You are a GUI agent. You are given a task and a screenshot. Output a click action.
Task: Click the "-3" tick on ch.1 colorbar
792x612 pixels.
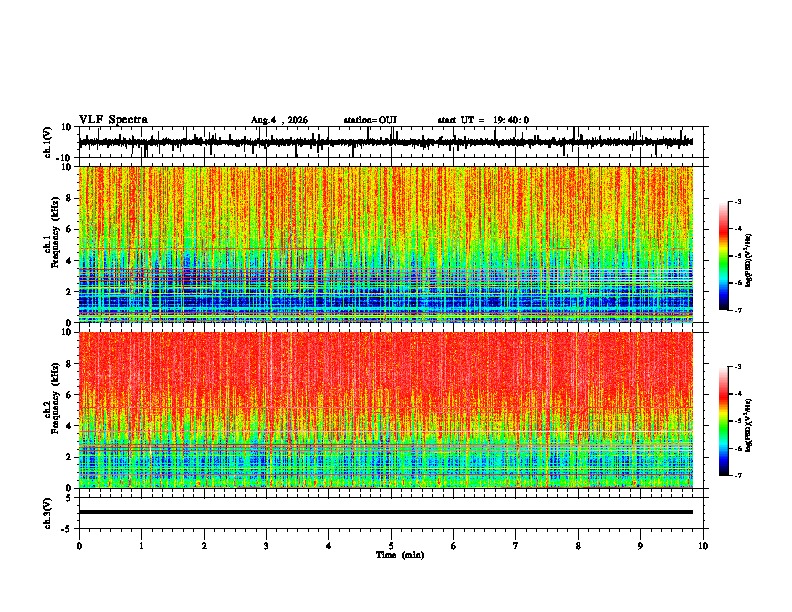pyautogui.click(x=737, y=201)
